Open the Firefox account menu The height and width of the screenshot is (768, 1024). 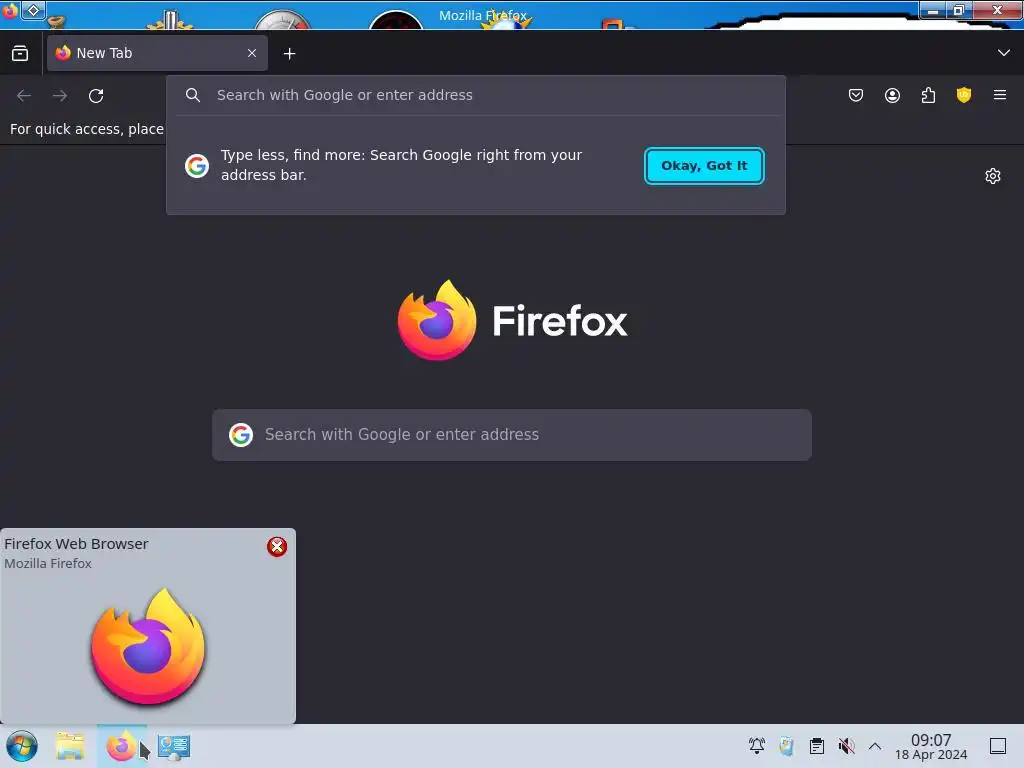pos(892,95)
